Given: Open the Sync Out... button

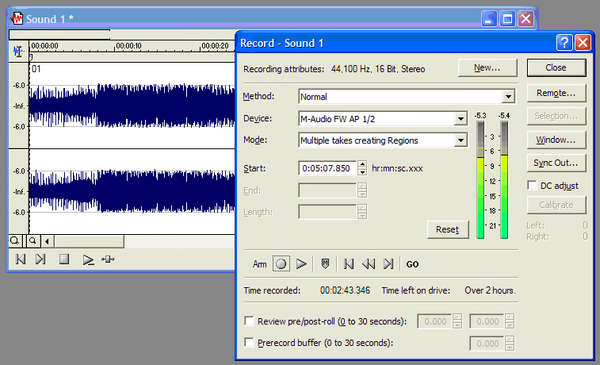Looking at the screenshot, I should tap(556, 163).
